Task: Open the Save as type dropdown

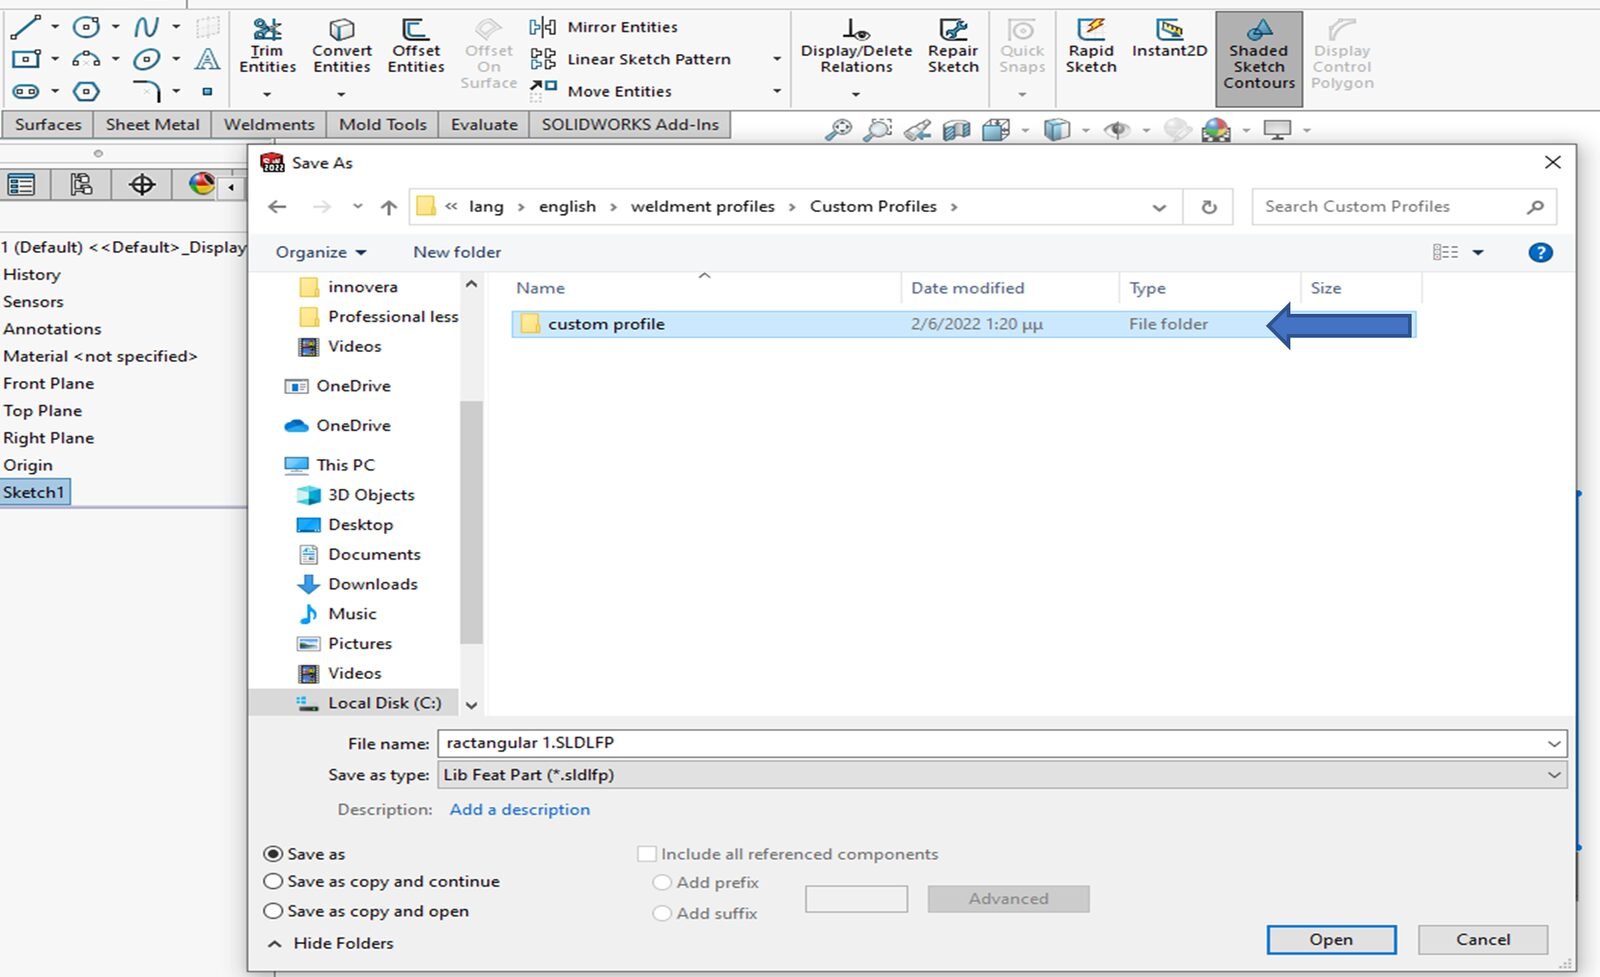Action: (1000, 775)
